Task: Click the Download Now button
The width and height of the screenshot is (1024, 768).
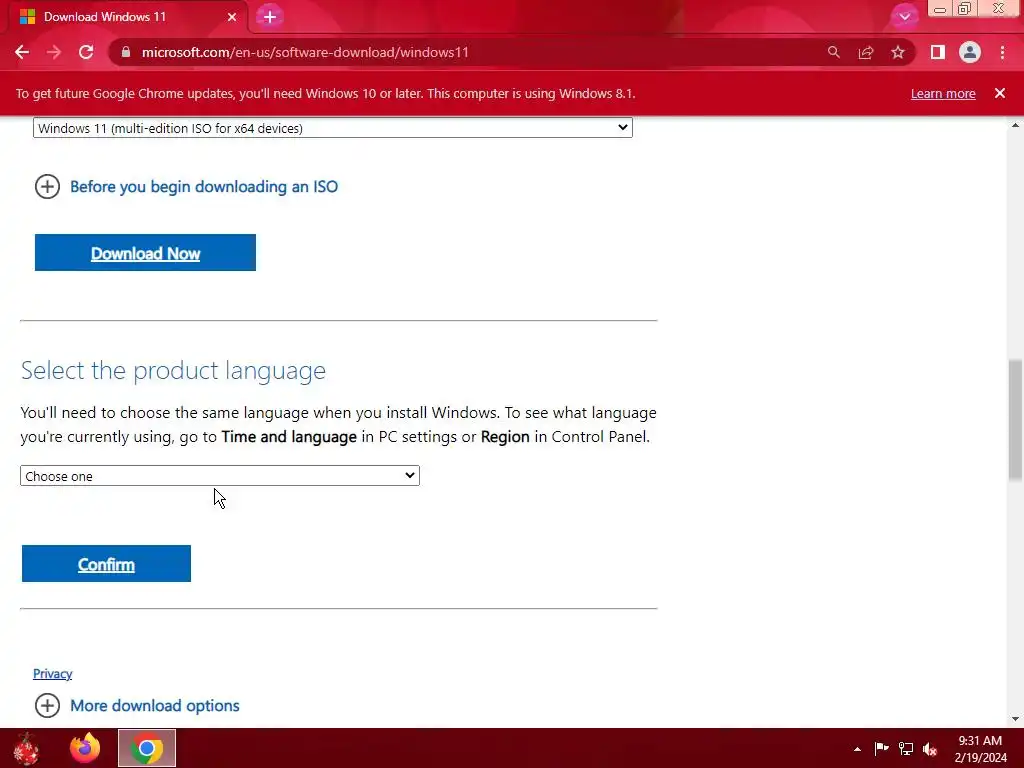Action: 145,253
